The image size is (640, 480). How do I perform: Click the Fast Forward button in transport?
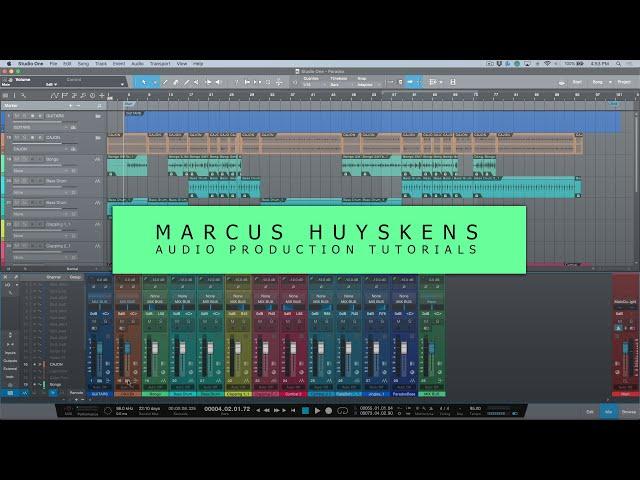point(276,410)
